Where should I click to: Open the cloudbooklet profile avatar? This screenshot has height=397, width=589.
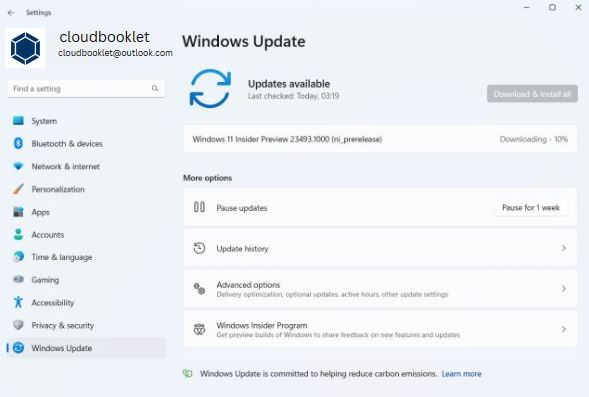25,48
